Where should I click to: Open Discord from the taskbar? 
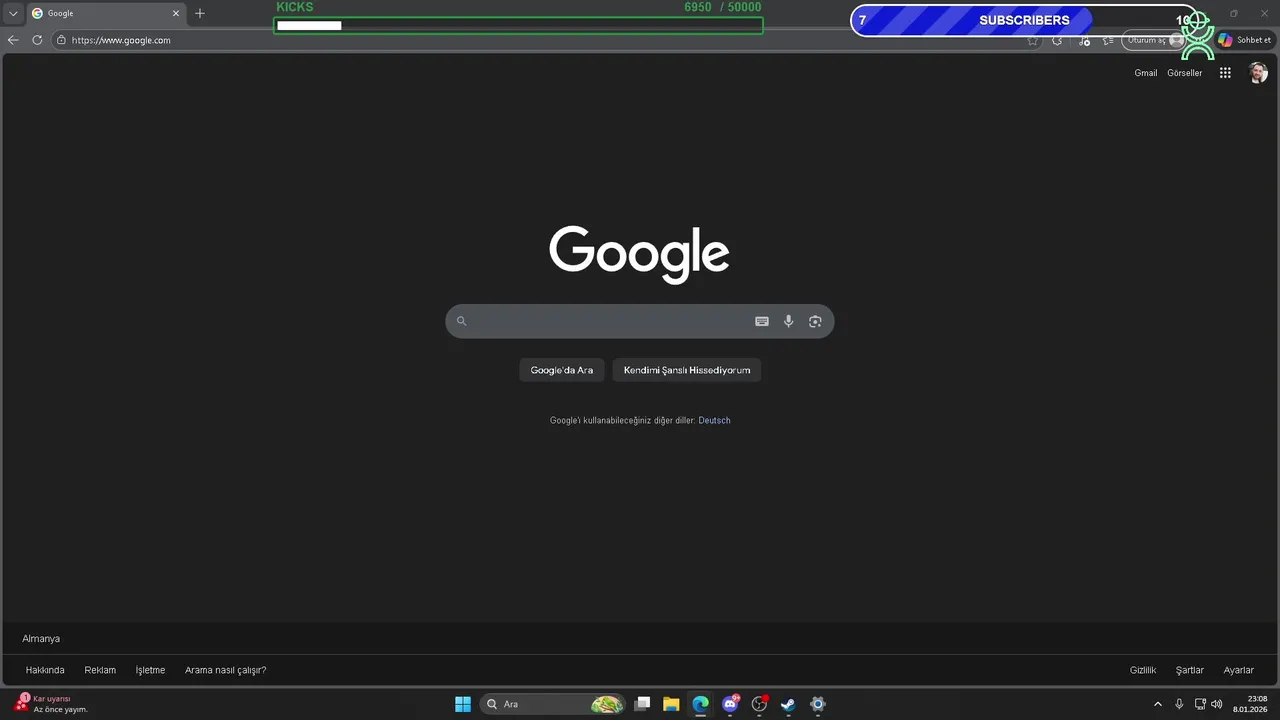[730, 704]
